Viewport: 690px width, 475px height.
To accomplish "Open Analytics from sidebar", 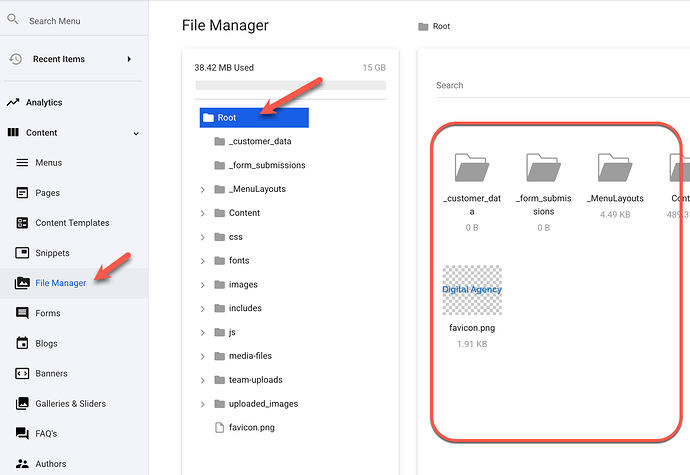I will (44, 102).
